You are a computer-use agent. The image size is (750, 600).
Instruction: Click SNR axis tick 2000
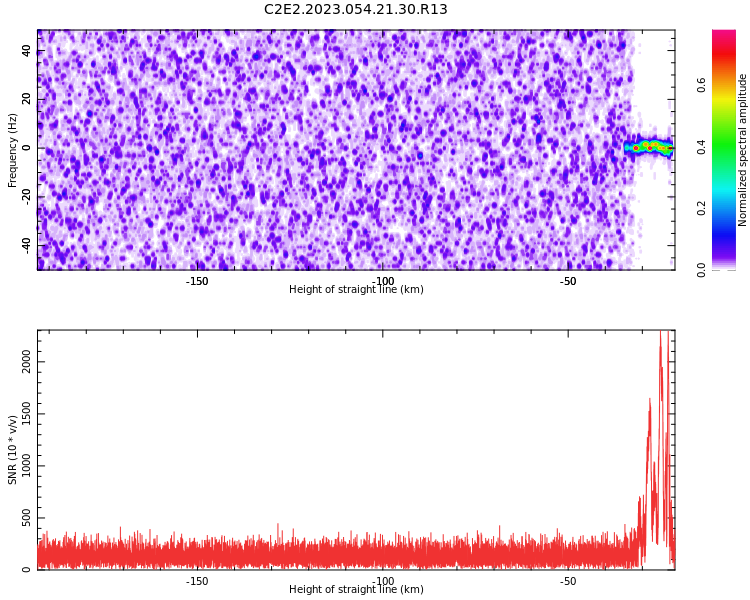pos(26,361)
